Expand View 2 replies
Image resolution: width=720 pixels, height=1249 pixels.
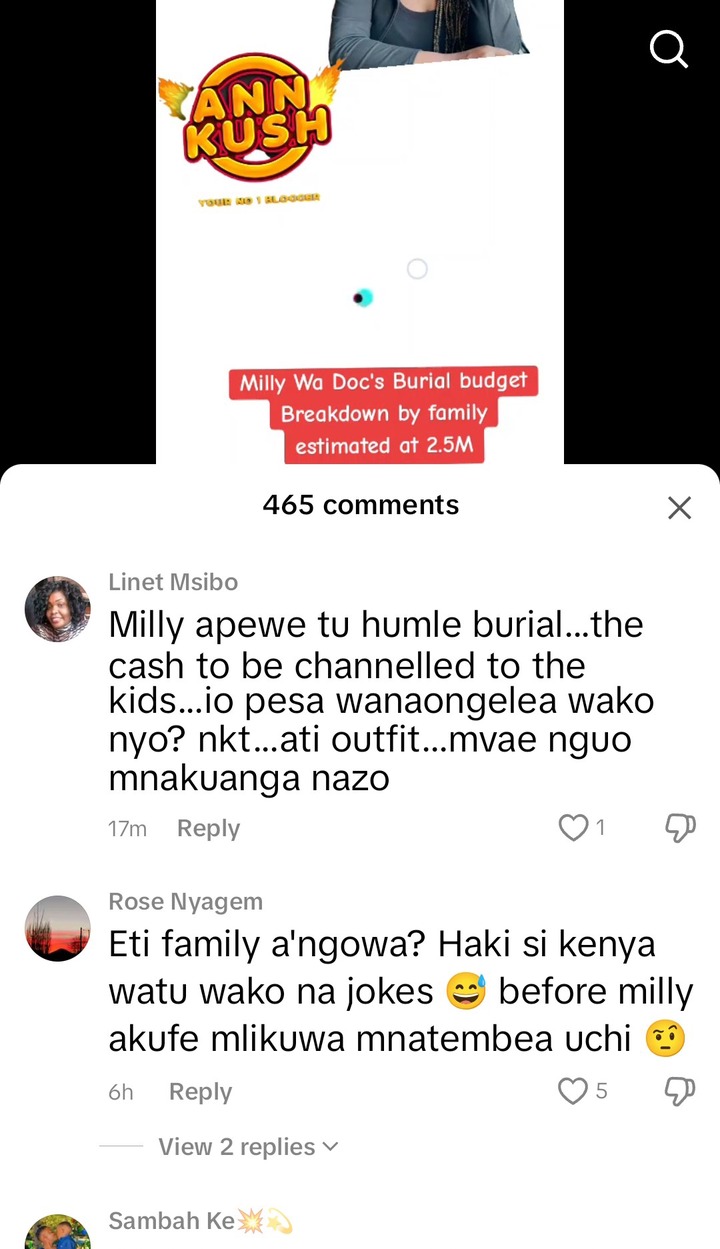point(248,1147)
